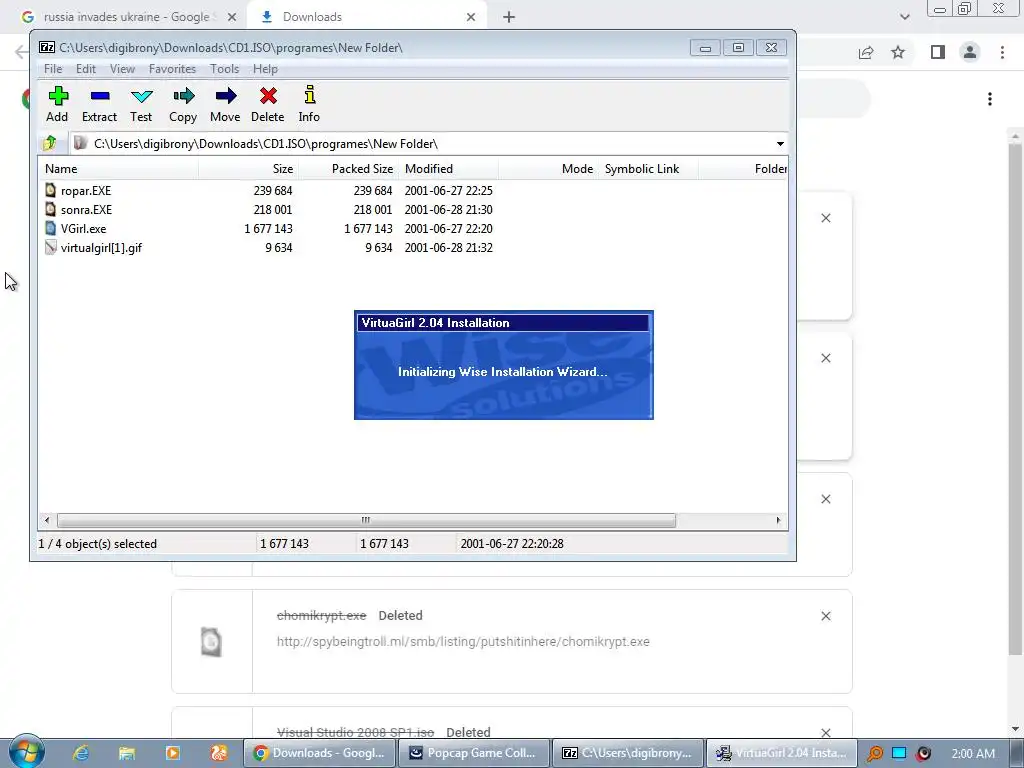This screenshot has height=768, width=1024.
Task: Toggle Chrome side panel icon
Action: pos(938,52)
